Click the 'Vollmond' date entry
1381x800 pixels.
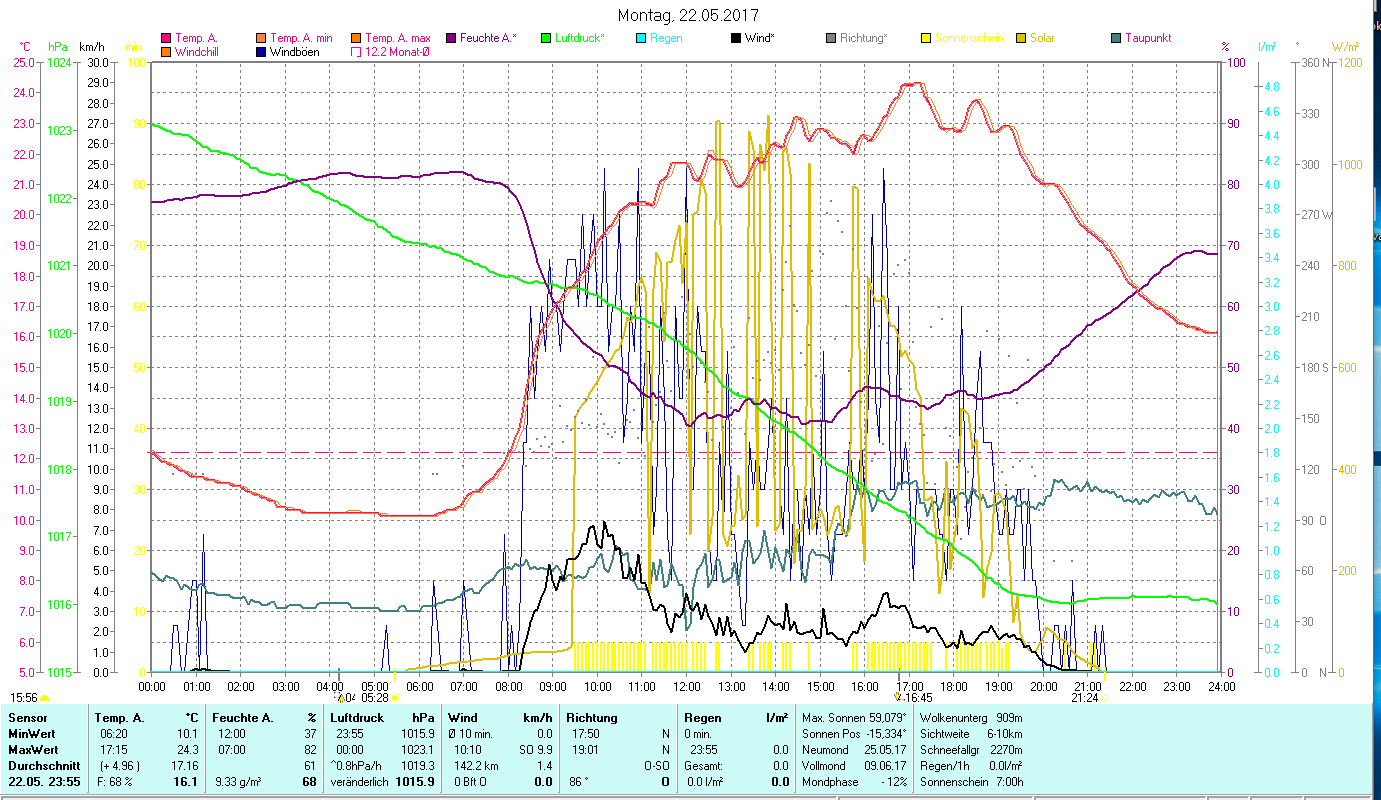pos(854,765)
